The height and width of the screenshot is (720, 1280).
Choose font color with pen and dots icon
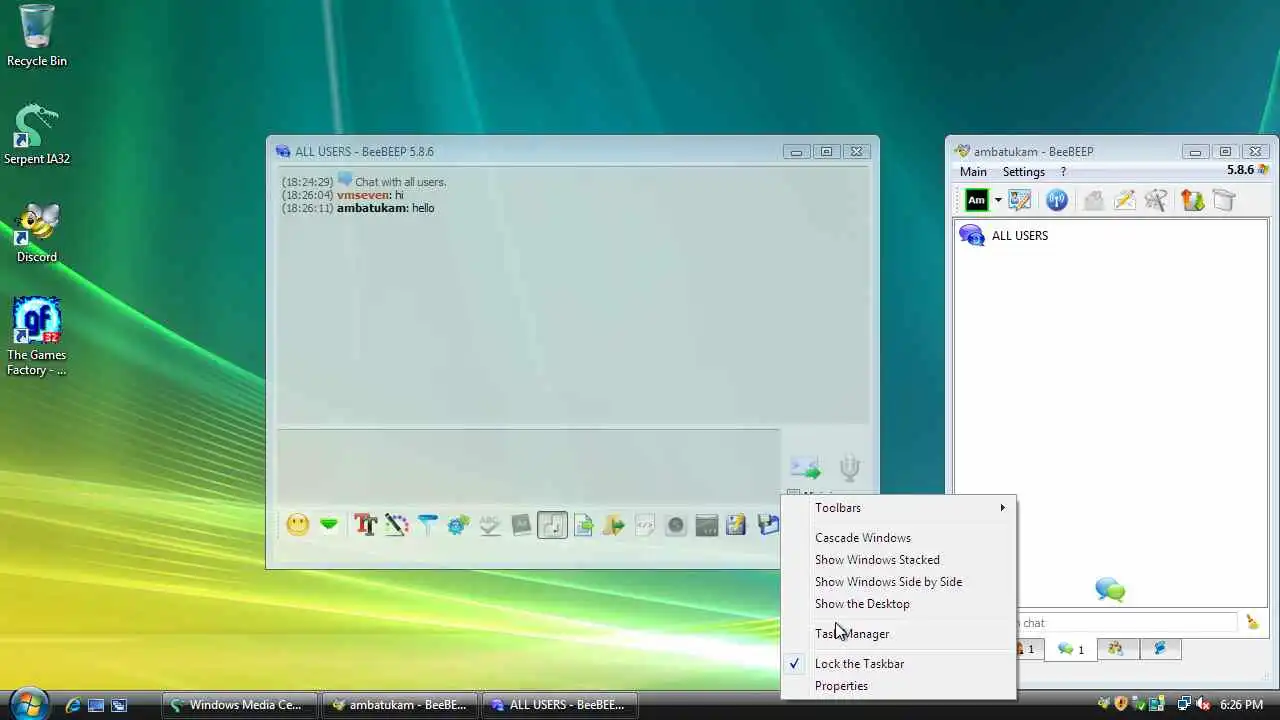tap(397, 524)
